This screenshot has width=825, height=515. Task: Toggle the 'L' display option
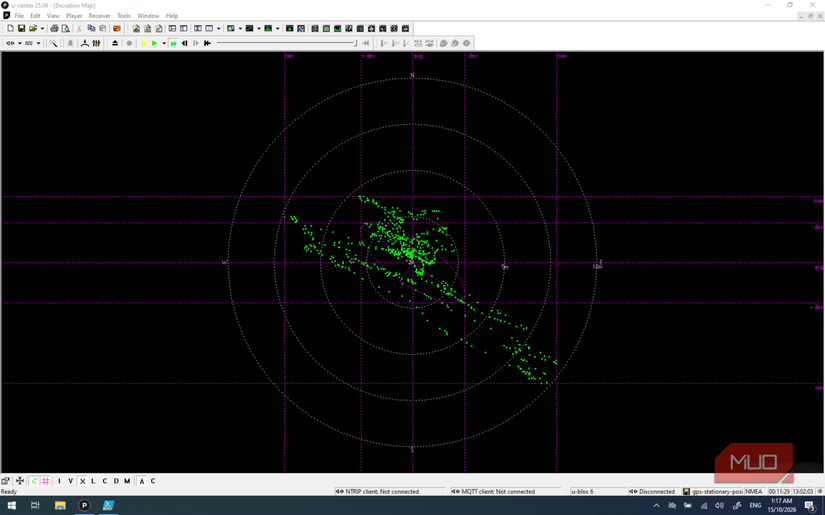click(93, 481)
